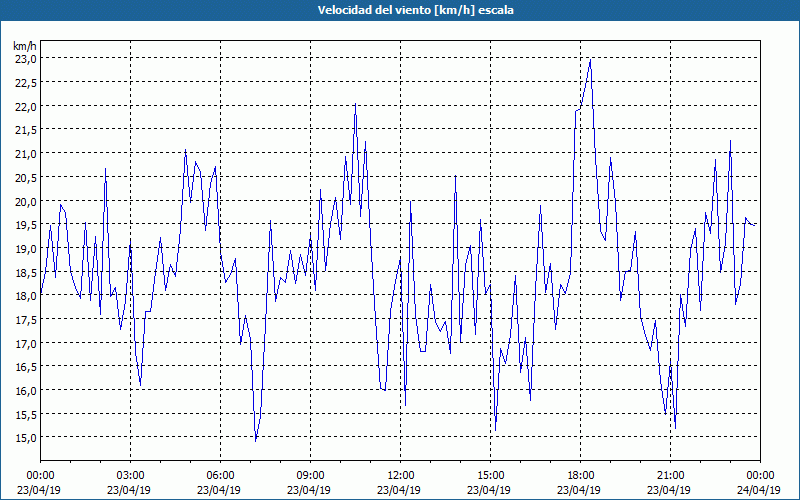The height and width of the screenshot is (500, 800).
Task: Click the '19,5' y-axis value
Action: click(x=26, y=224)
